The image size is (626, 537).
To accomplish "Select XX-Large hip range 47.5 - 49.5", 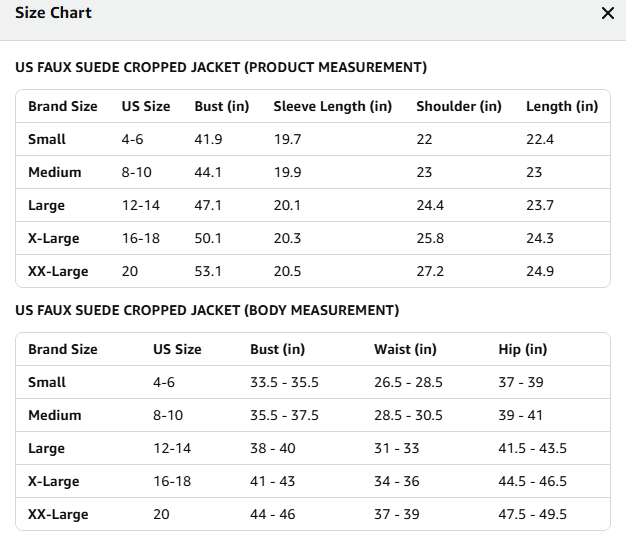I will [532, 514].
